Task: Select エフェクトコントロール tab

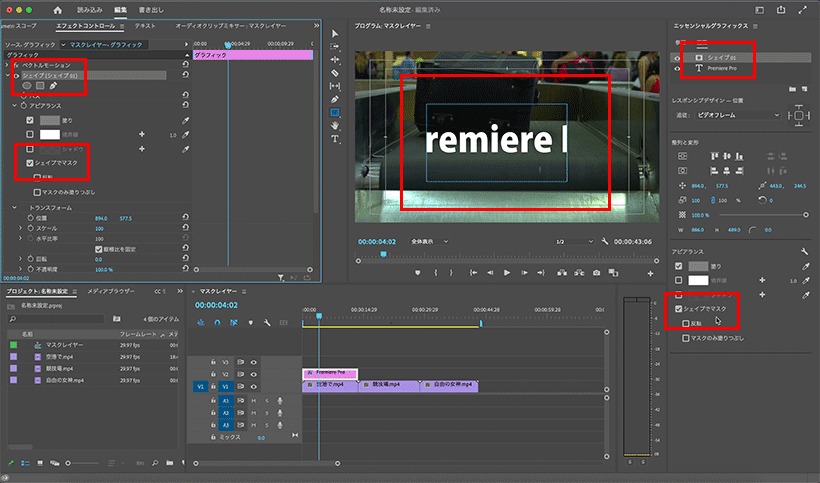Action: tap(85, 26)
